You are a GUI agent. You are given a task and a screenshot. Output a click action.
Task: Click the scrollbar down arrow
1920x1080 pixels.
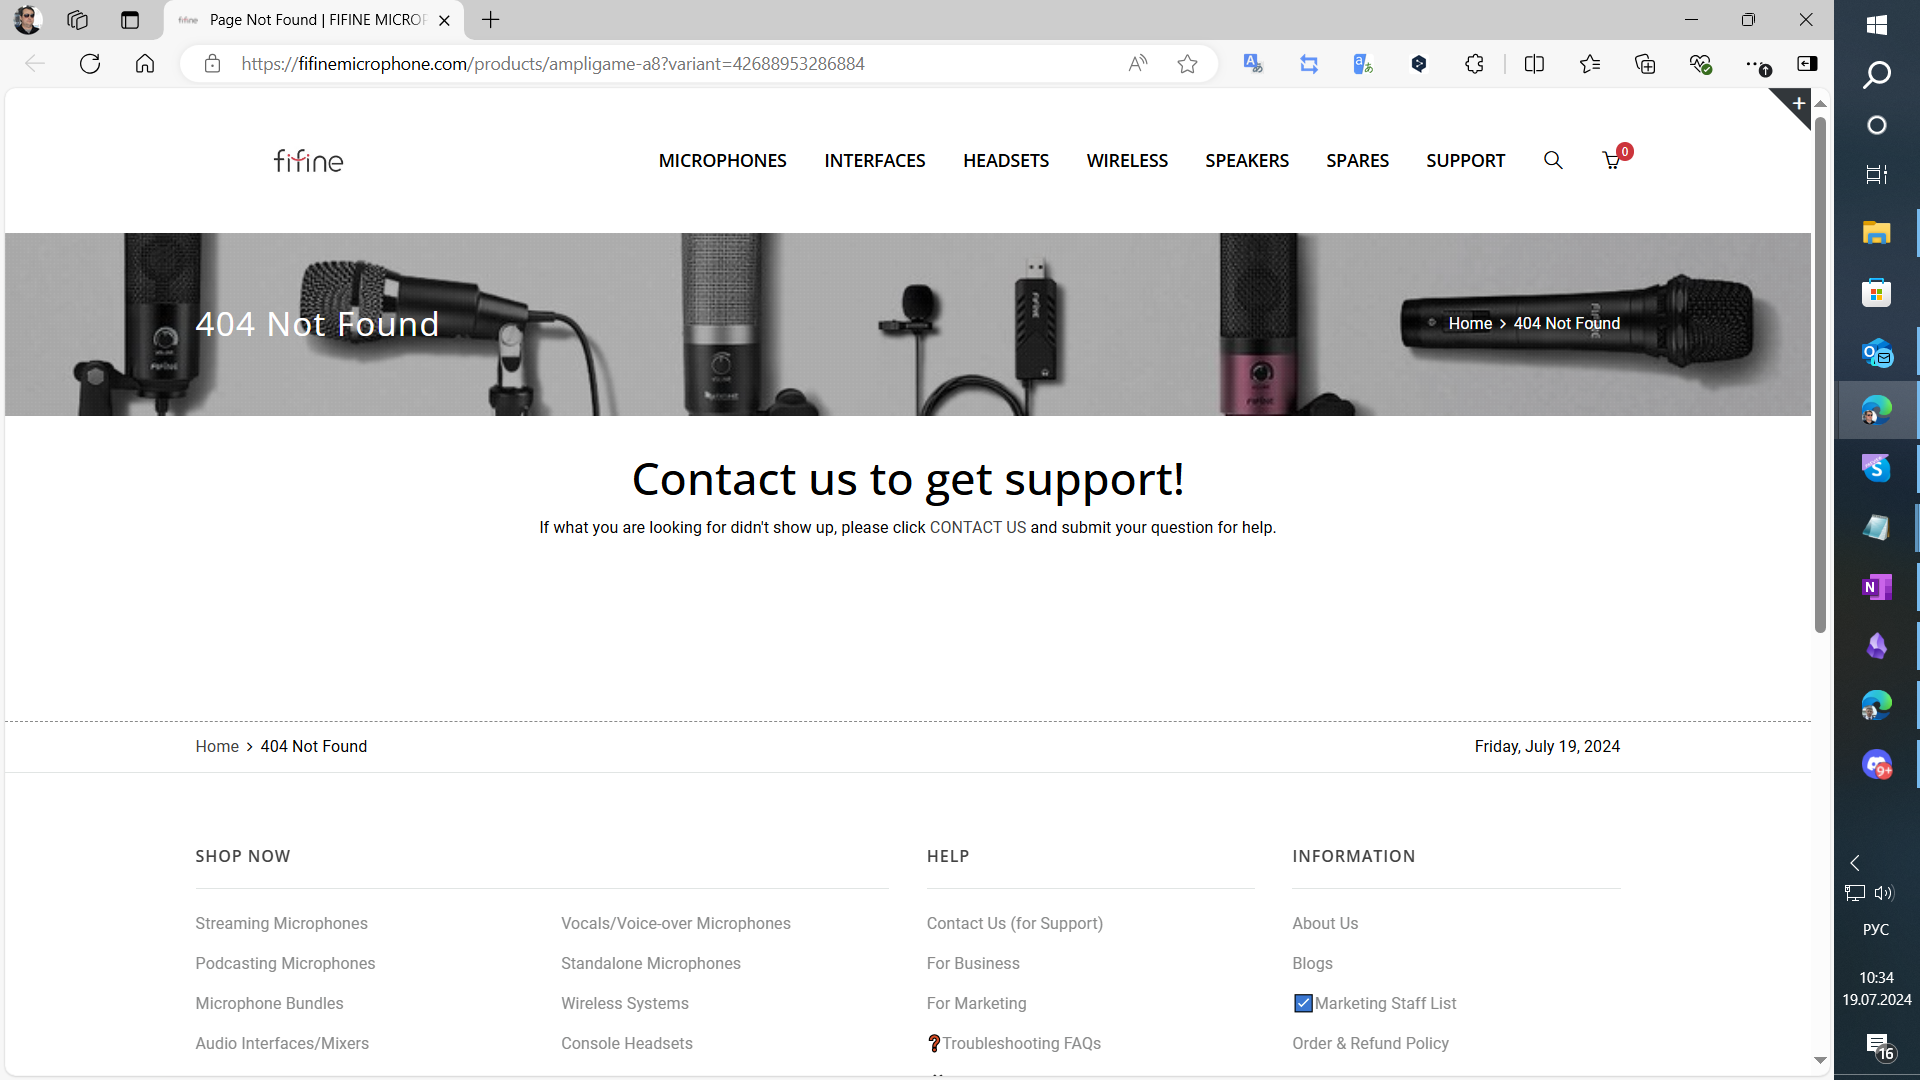click(1820, 1060)
